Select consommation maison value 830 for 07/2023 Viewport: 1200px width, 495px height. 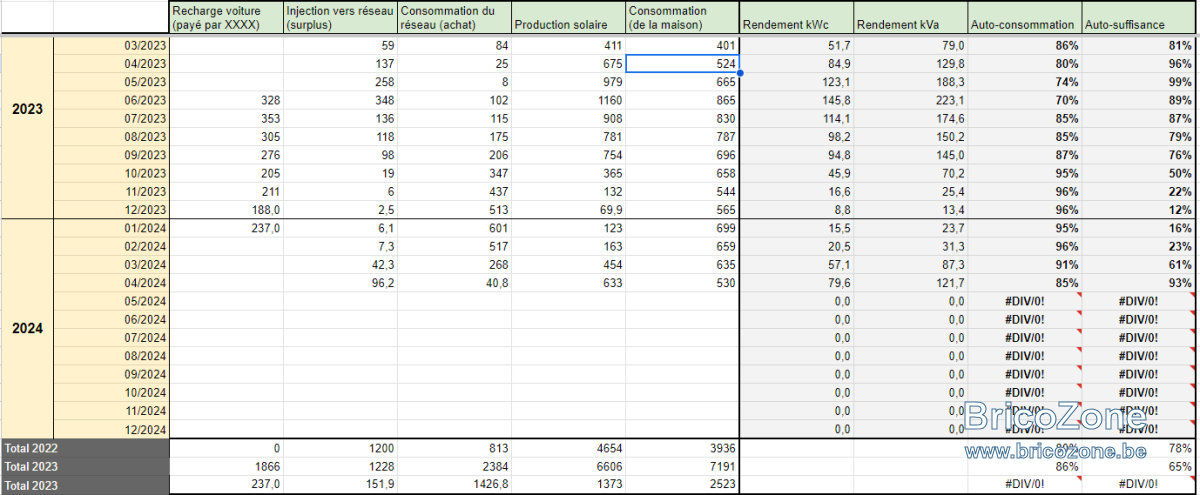click(682, 119)
